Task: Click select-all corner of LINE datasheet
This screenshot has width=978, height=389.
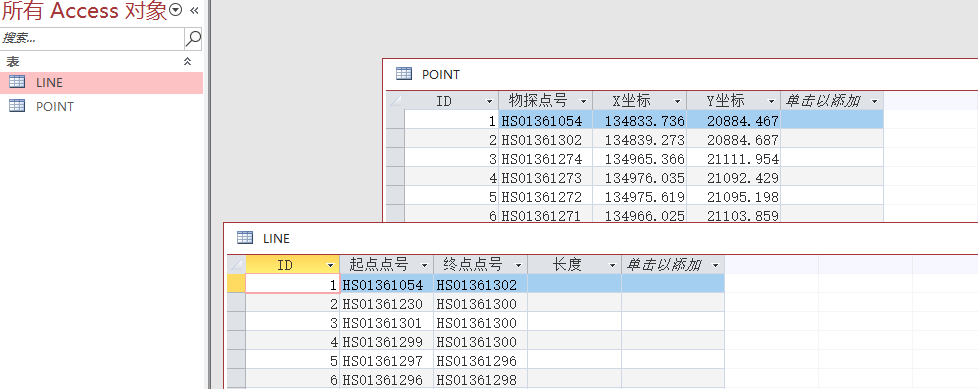Action: click(236, 265)
